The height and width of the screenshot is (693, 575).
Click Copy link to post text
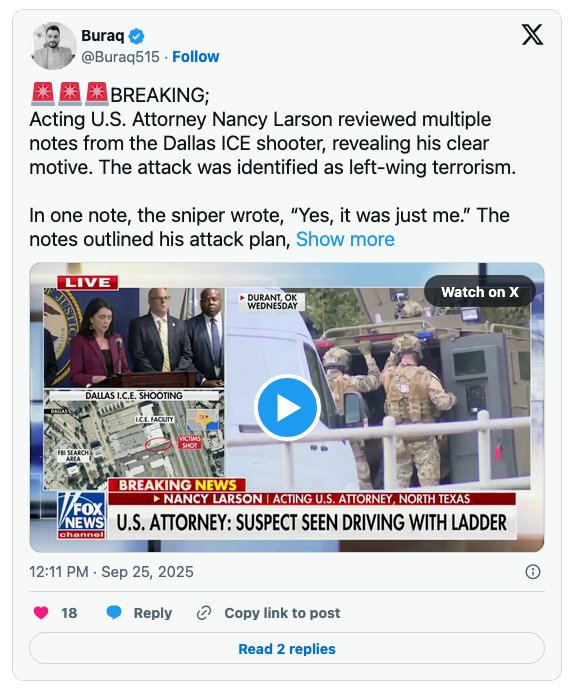pyautogui.click(x=282, y=613)
